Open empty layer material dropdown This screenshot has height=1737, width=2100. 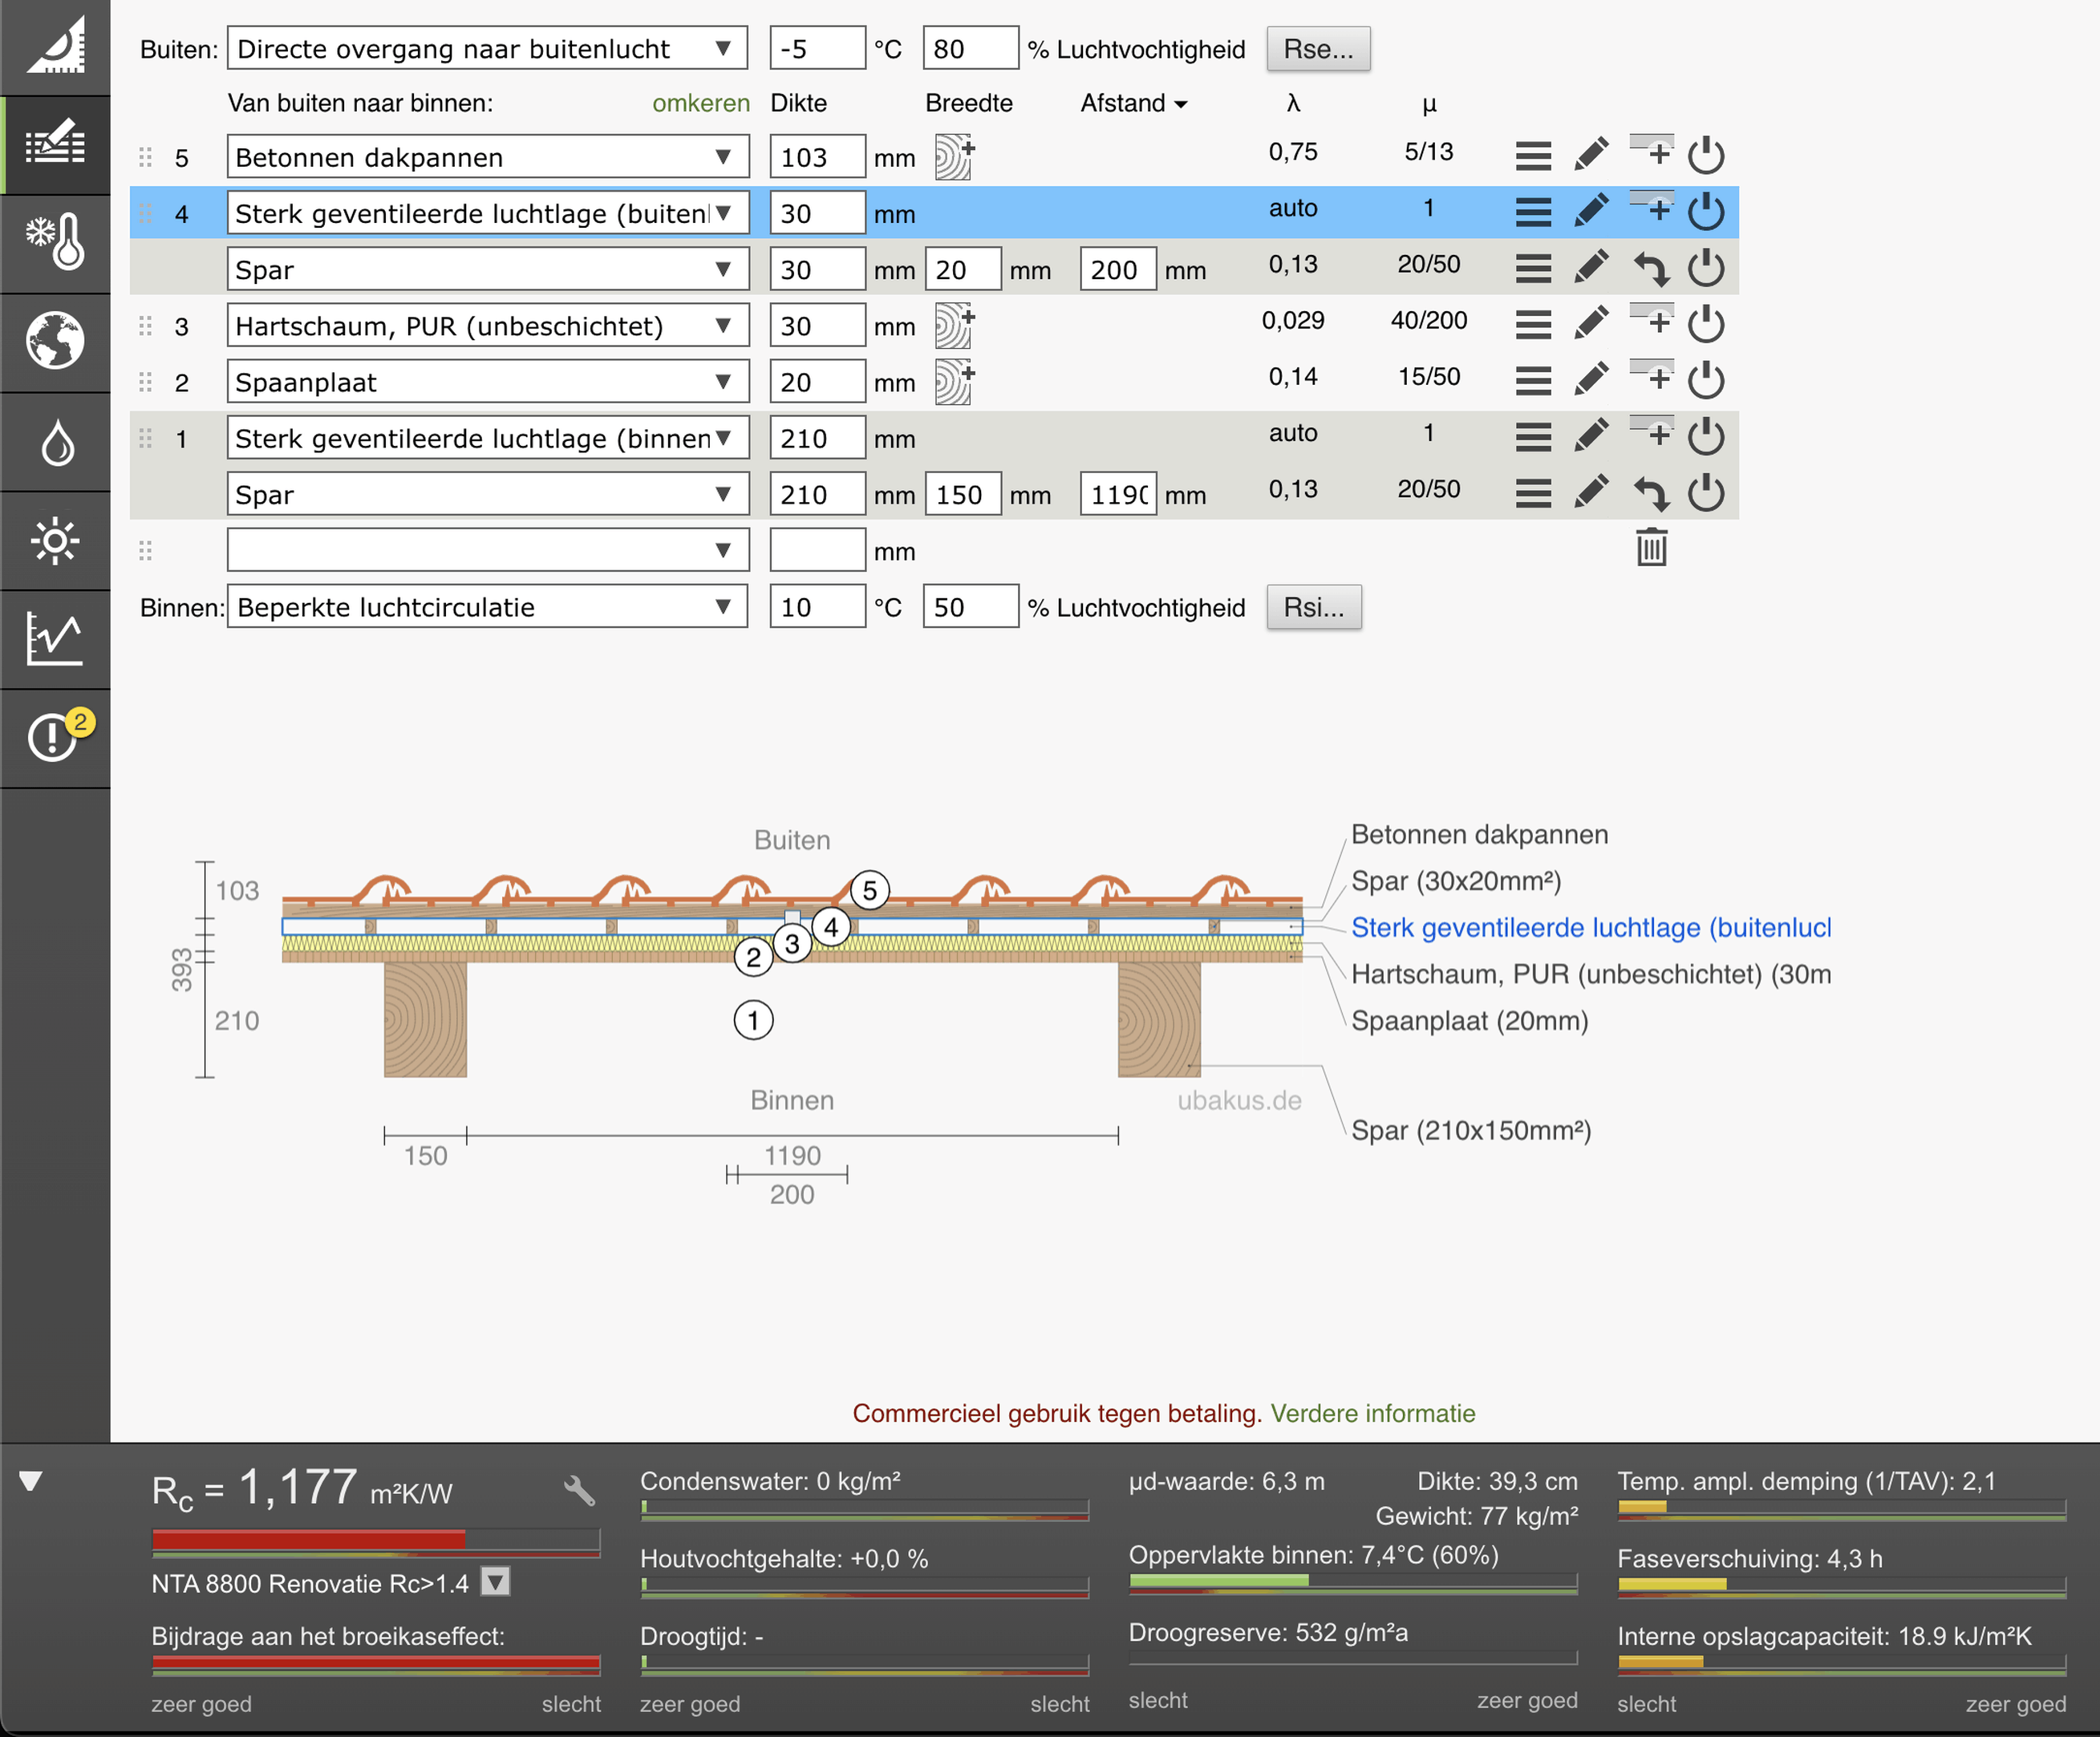click(487, 550)
